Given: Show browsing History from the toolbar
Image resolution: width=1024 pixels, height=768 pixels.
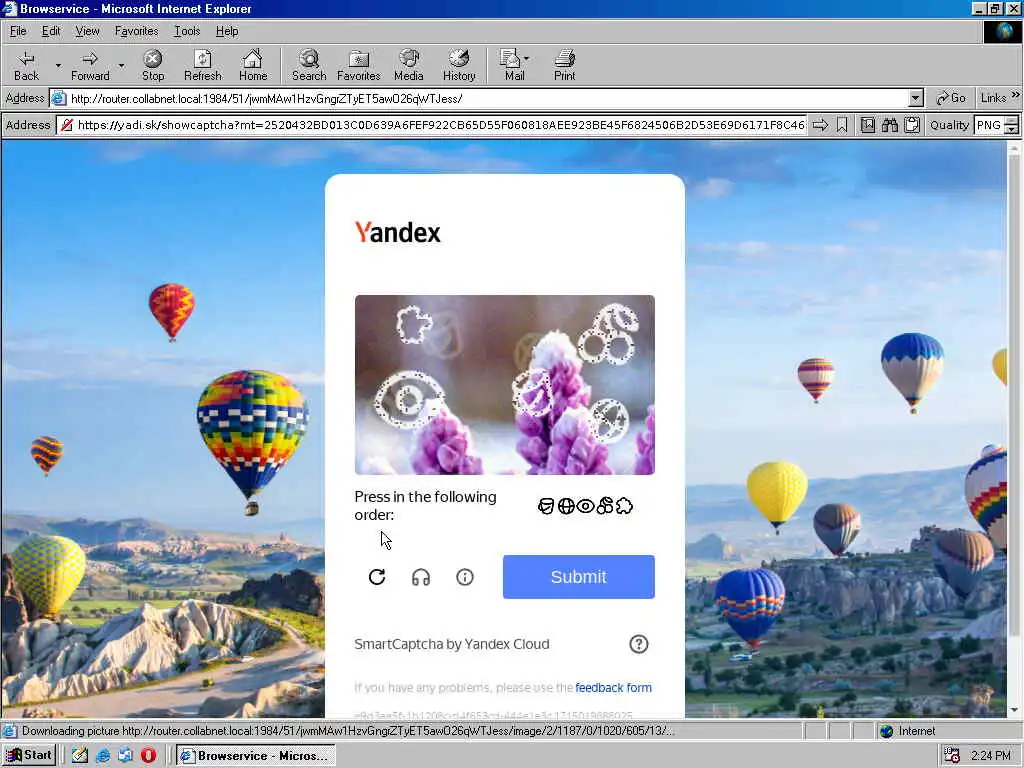Looking at the screenshot, I should click(x=459, y=65).
